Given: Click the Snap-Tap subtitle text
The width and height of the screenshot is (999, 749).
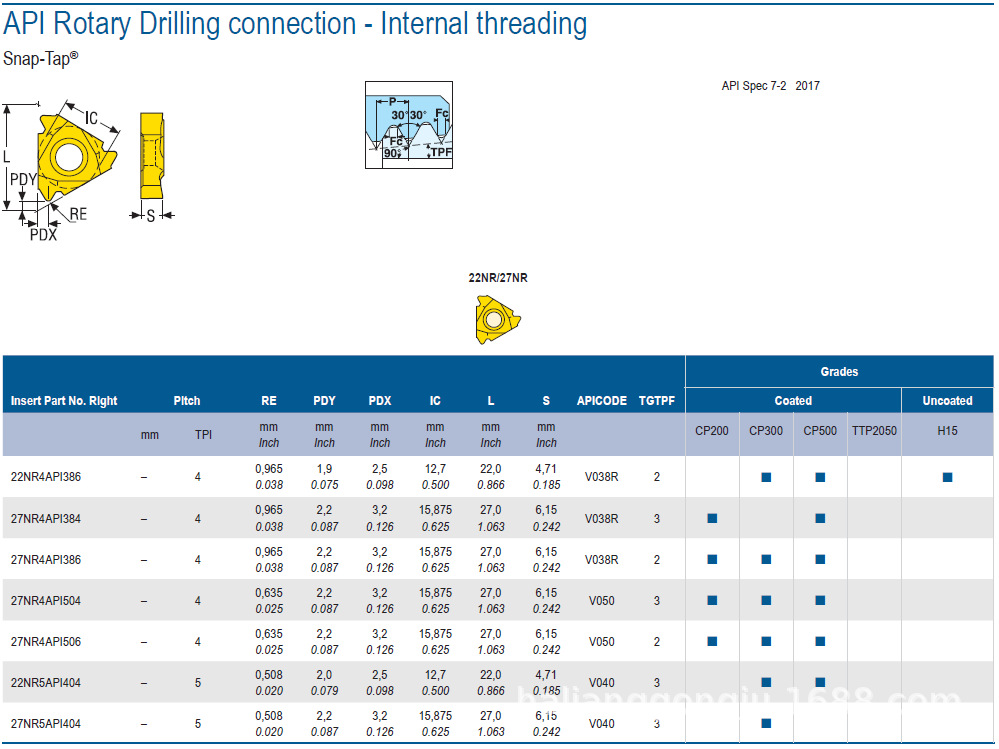Looking at the screenshot, I should point(40,59).
